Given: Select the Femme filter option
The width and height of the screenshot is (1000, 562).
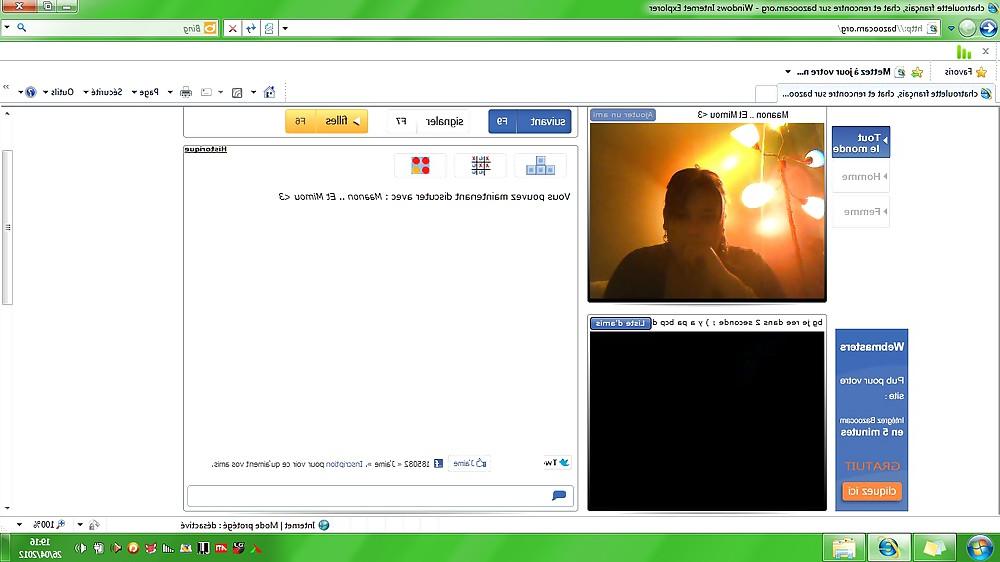Looking at the screenshot, I should click(x=861, y=211).
